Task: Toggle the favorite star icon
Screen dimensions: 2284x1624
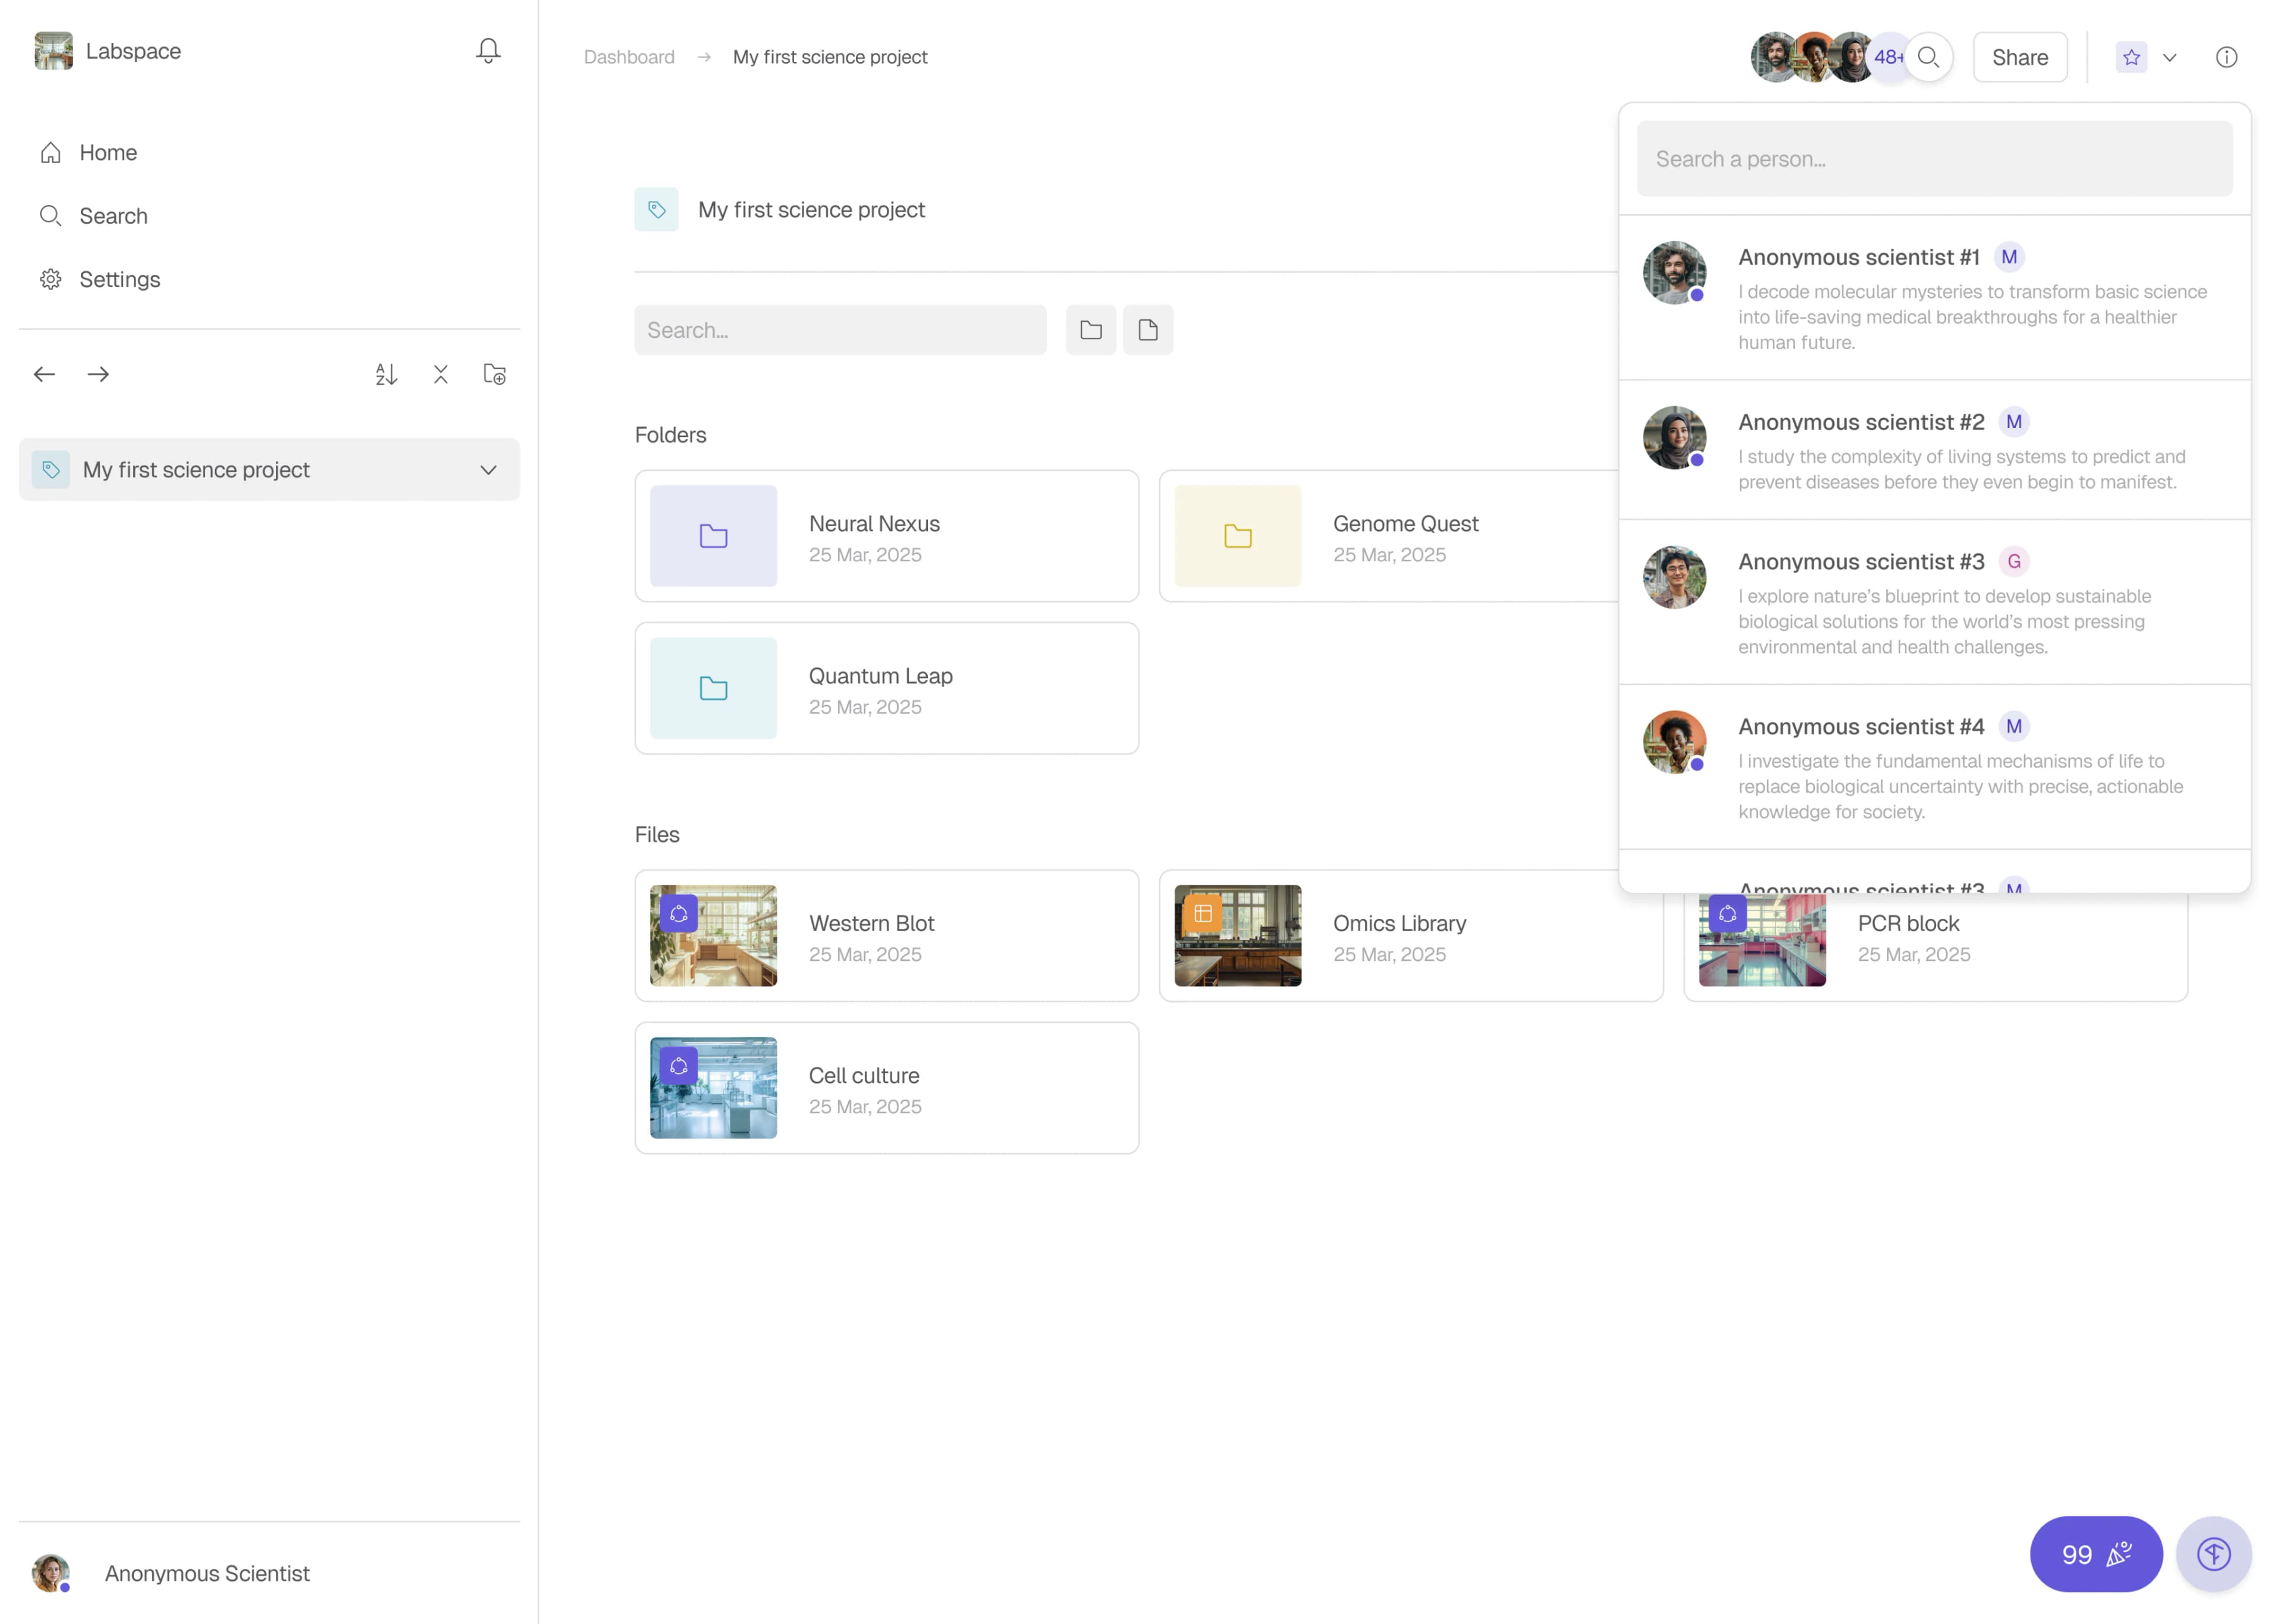Action: (2132, 57)
